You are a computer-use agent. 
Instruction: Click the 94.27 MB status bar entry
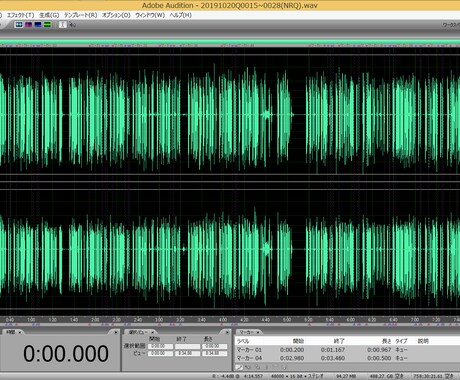coord(346,376)
